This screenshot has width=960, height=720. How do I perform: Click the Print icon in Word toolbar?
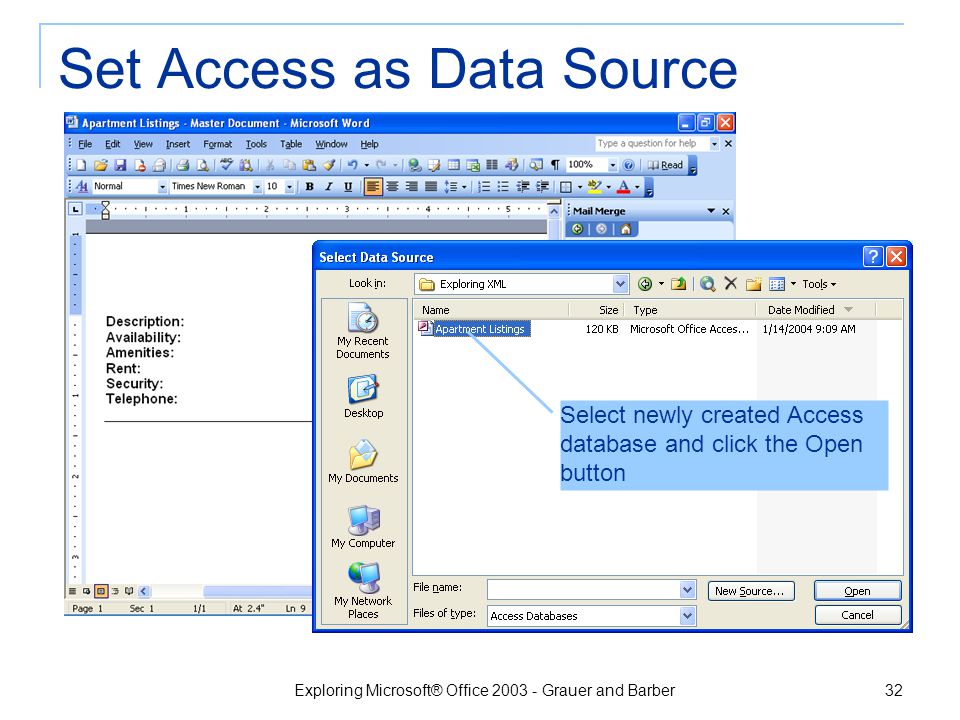(182, 165)
